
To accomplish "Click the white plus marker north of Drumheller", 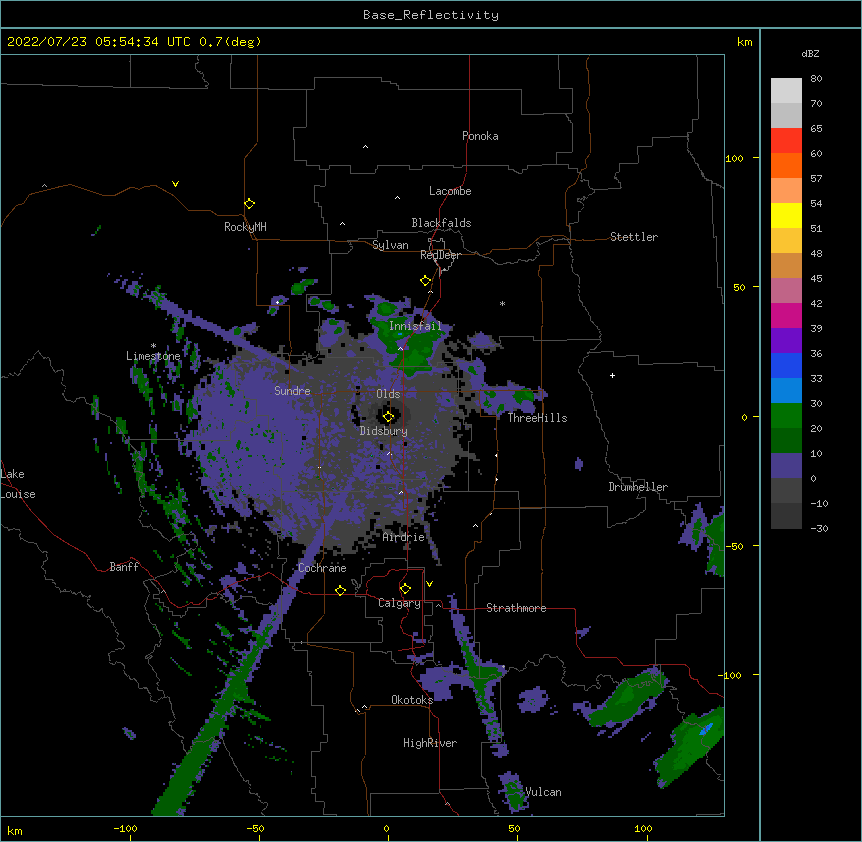I will click(x=612, y=375).
